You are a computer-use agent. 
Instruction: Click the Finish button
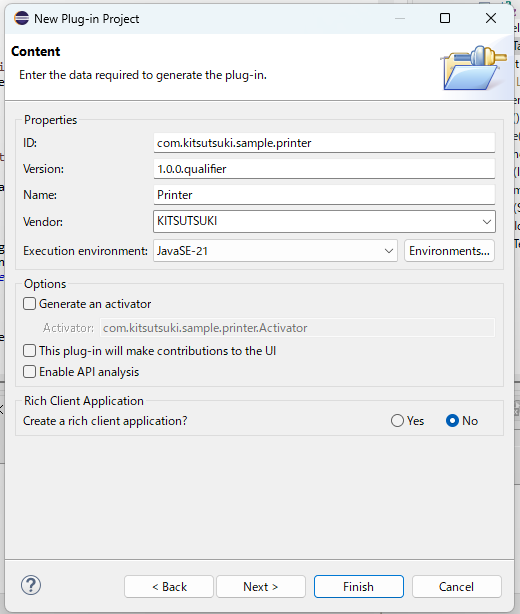359,587
